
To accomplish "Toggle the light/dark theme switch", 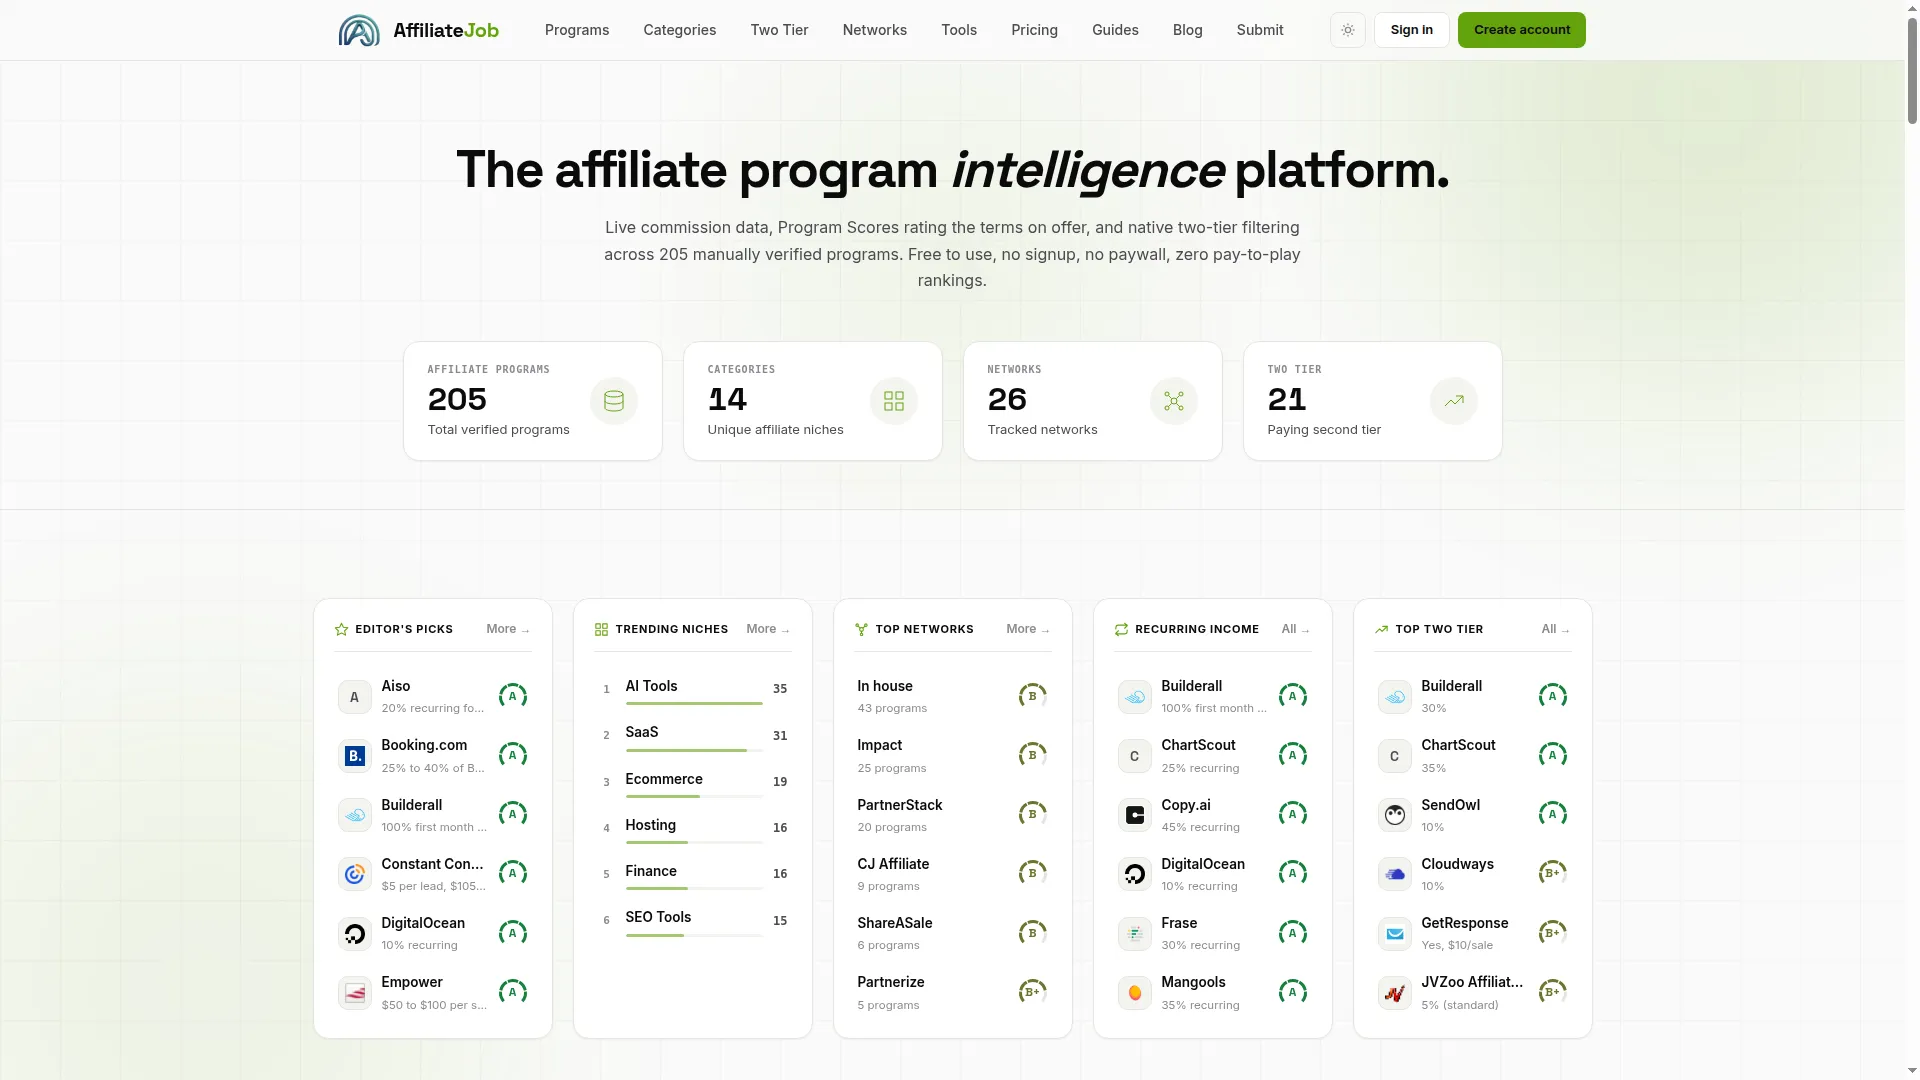I will click(1347, 30).
